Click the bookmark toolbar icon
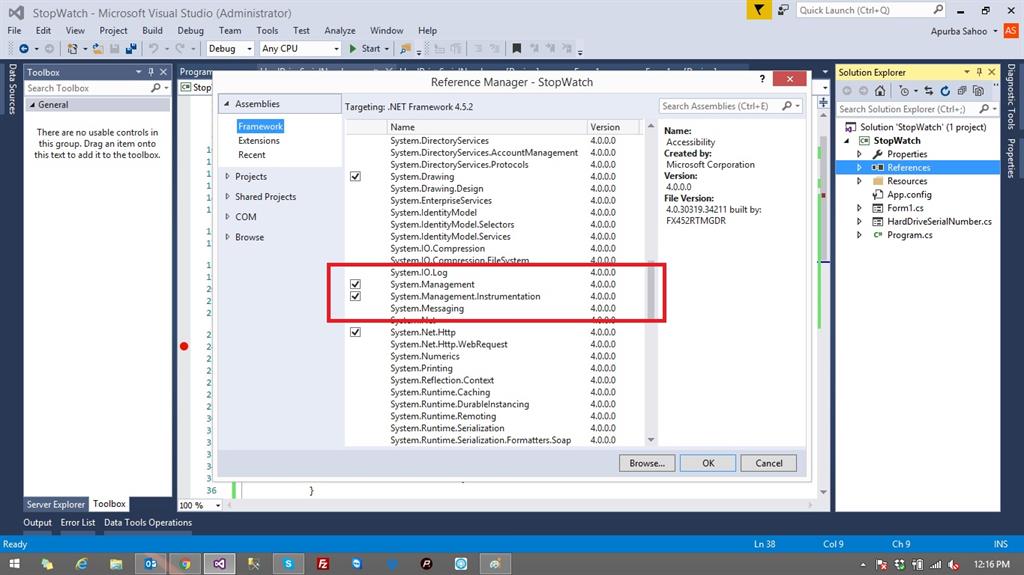The image size is (1024, 575). [517, 48]
